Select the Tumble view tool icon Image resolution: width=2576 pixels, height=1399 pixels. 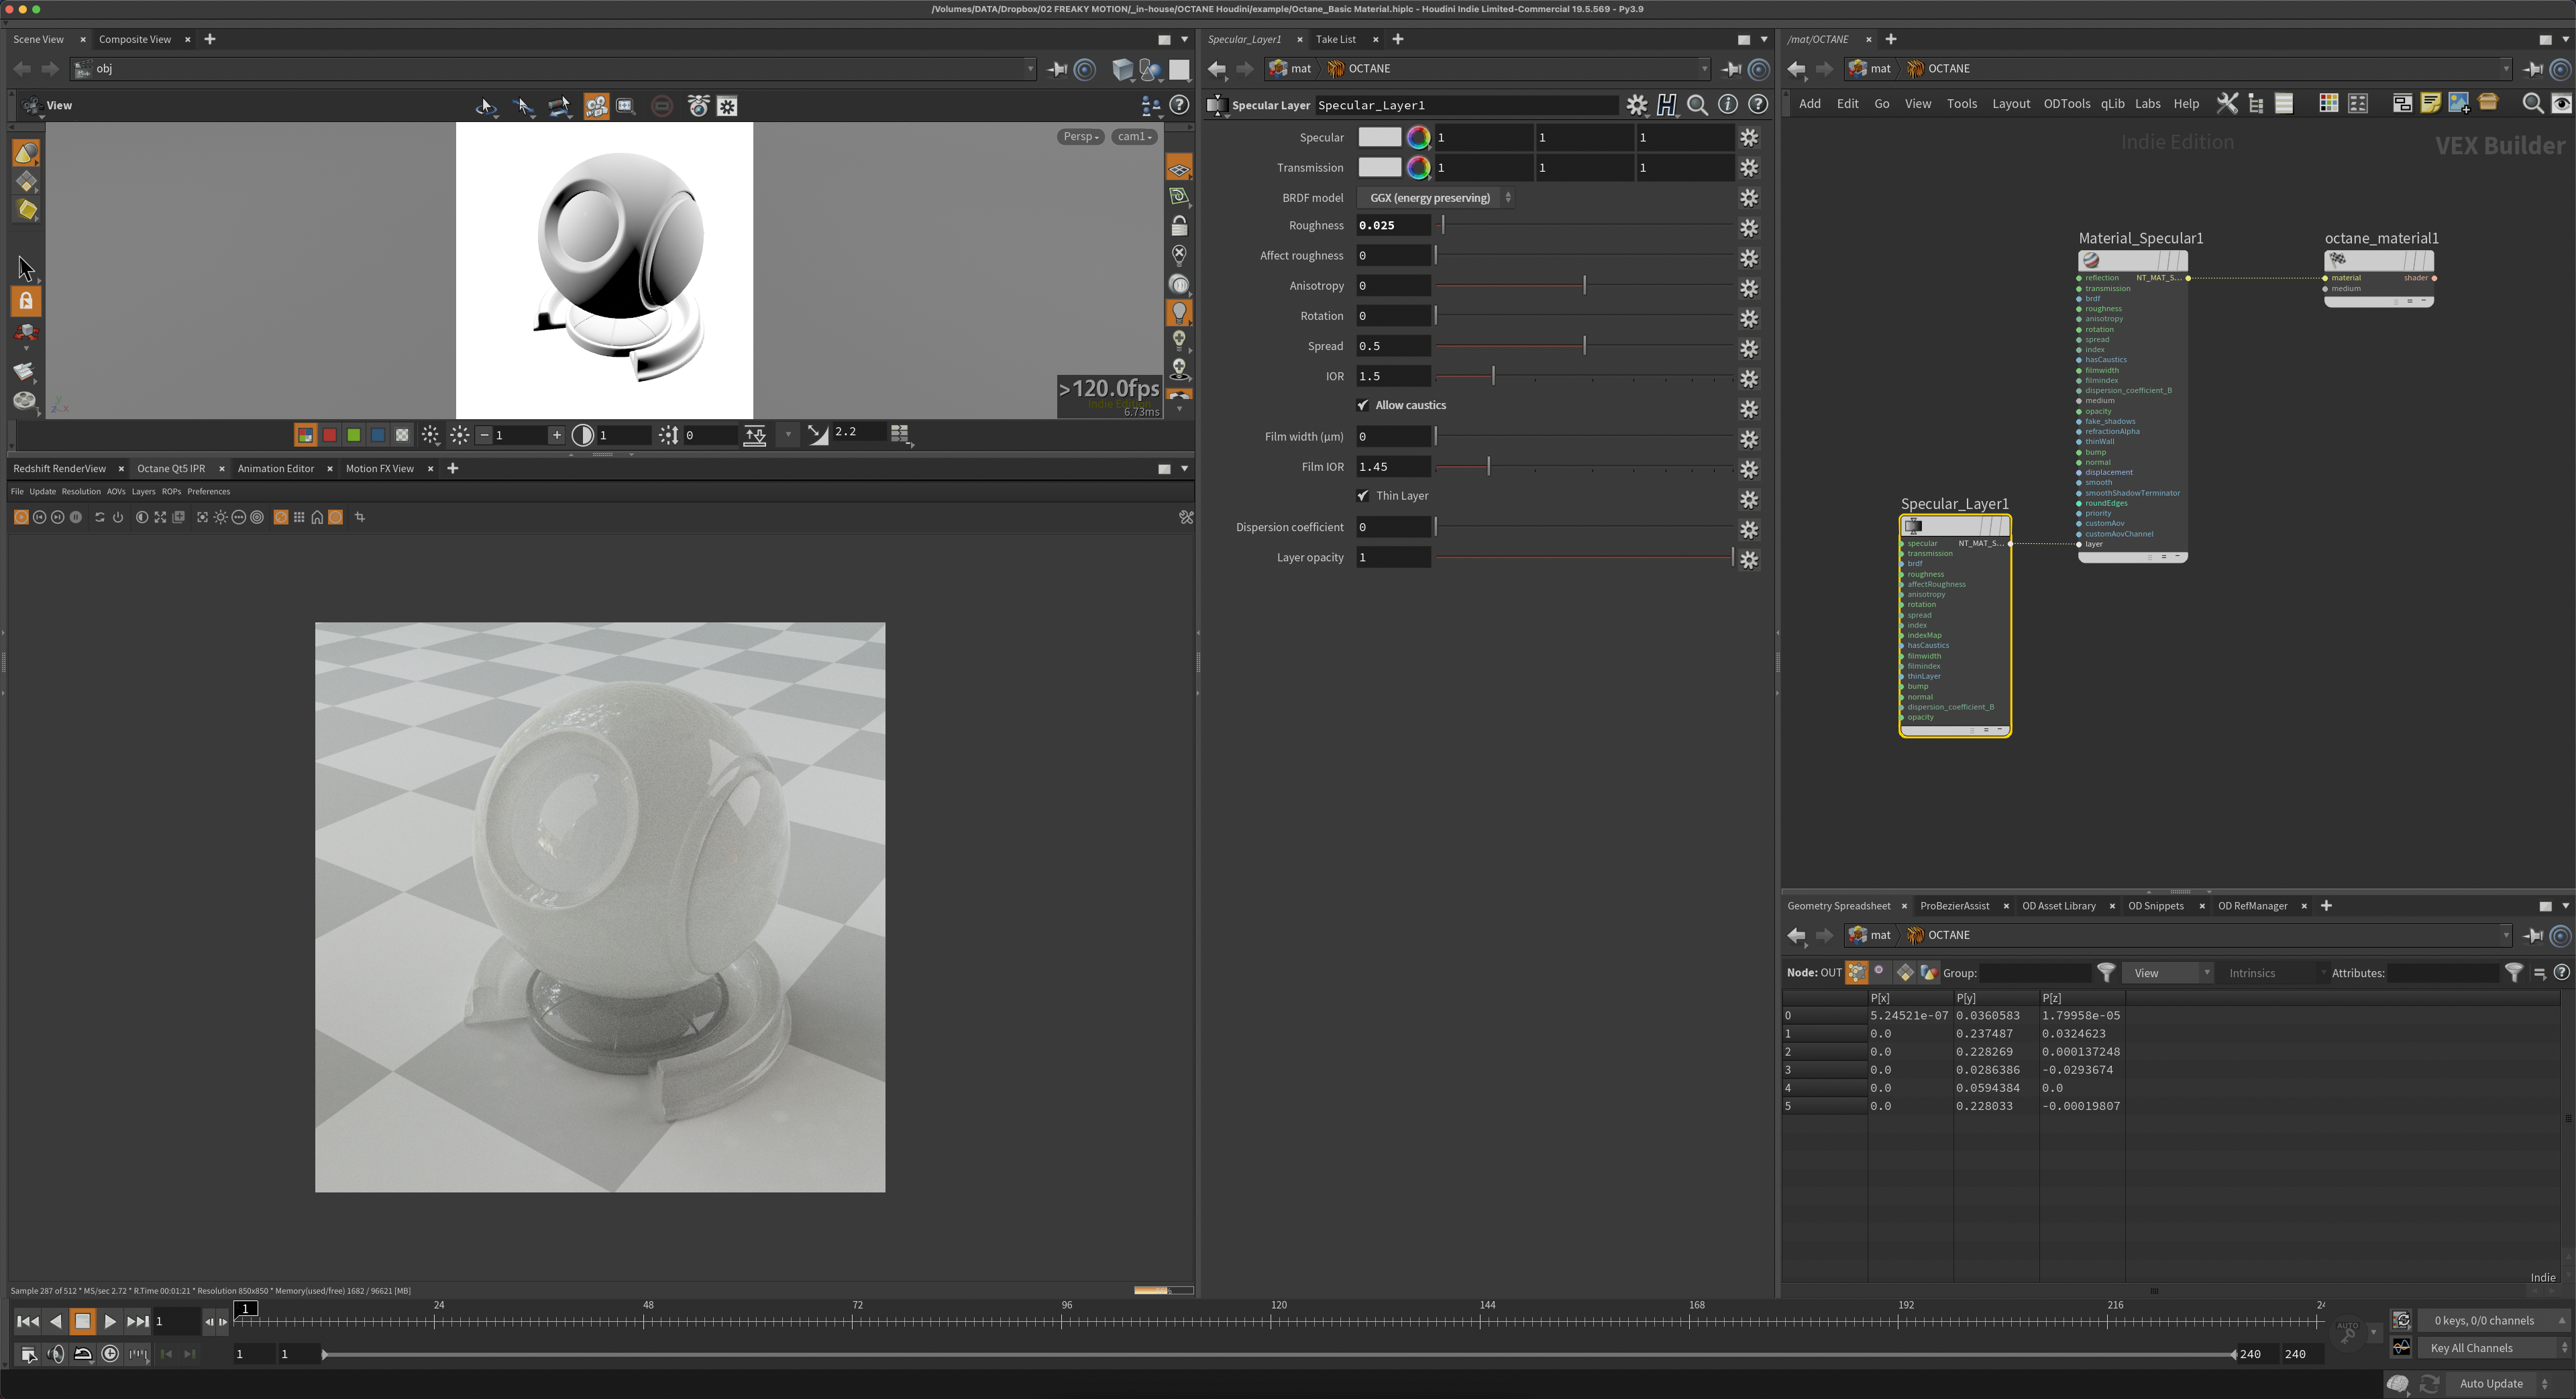tap(485, 106)
